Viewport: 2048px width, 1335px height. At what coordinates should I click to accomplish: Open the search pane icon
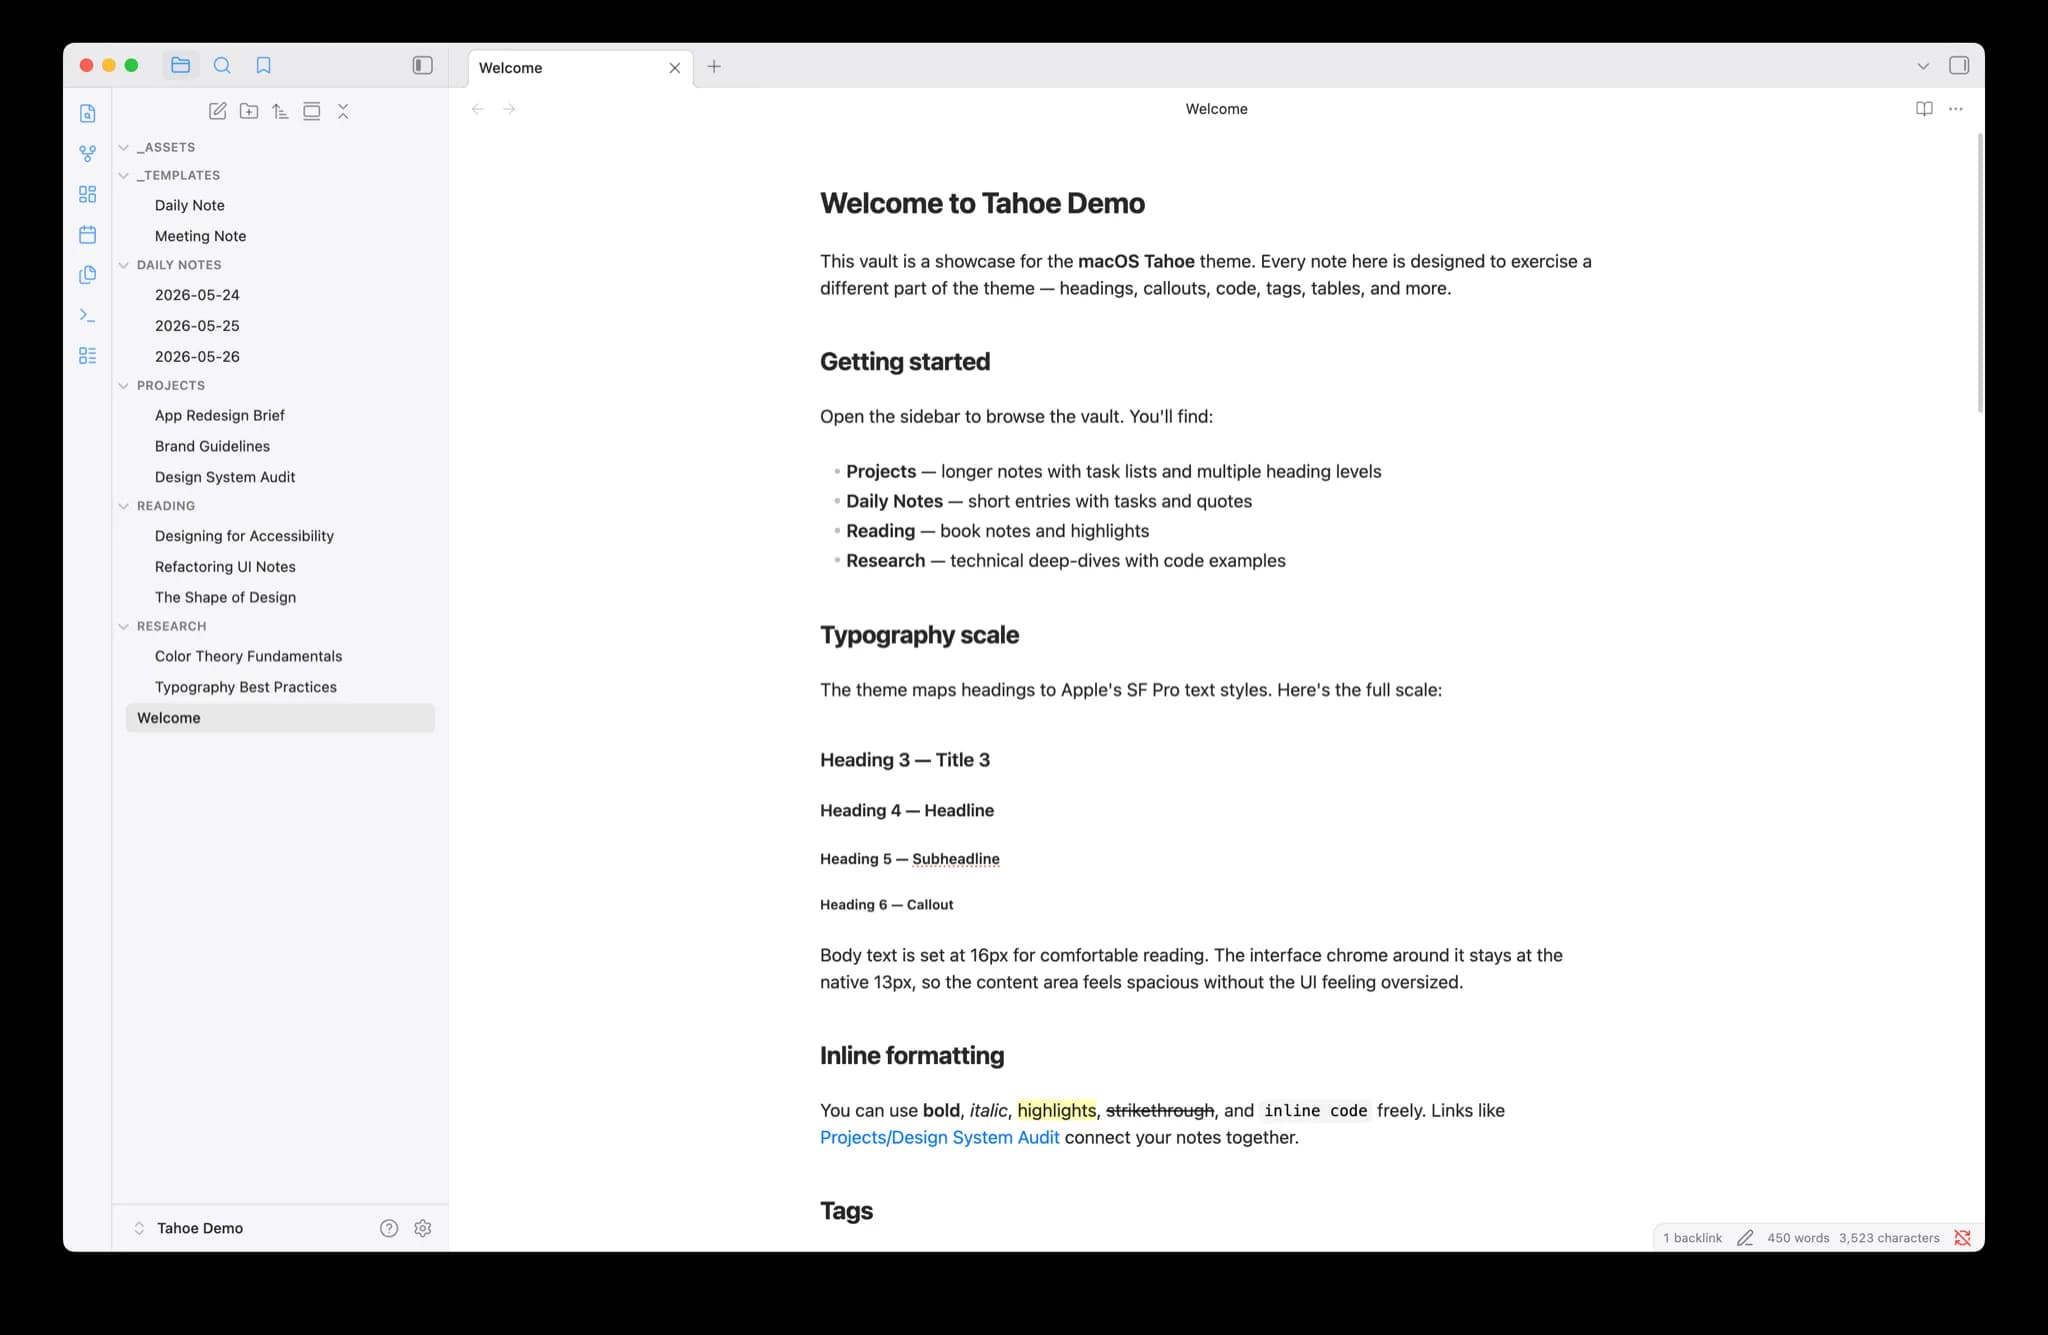[222, 65]
